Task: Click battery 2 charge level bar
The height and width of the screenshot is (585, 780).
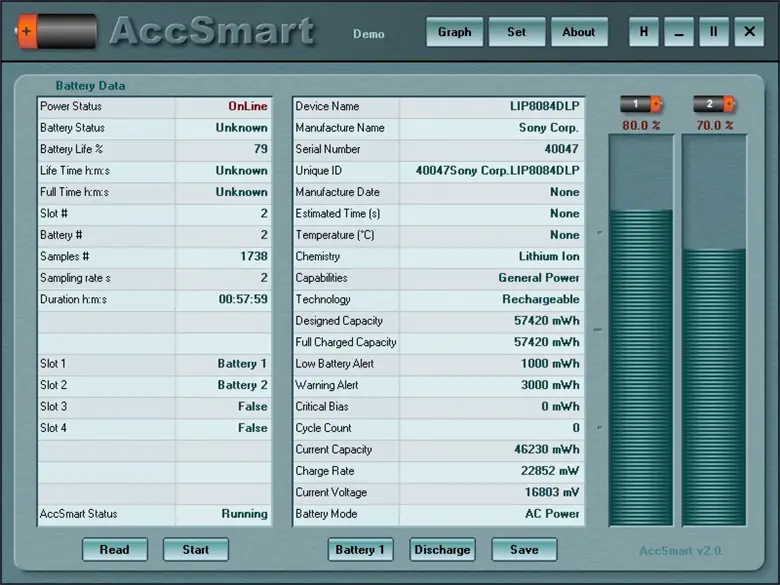Action: [714, 385]
